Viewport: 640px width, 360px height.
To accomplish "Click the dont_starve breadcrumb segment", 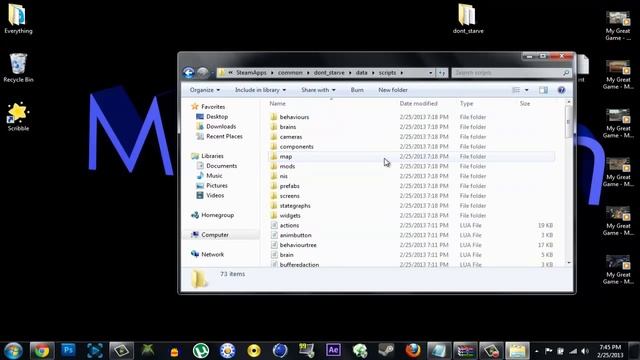I will (329, 73).
